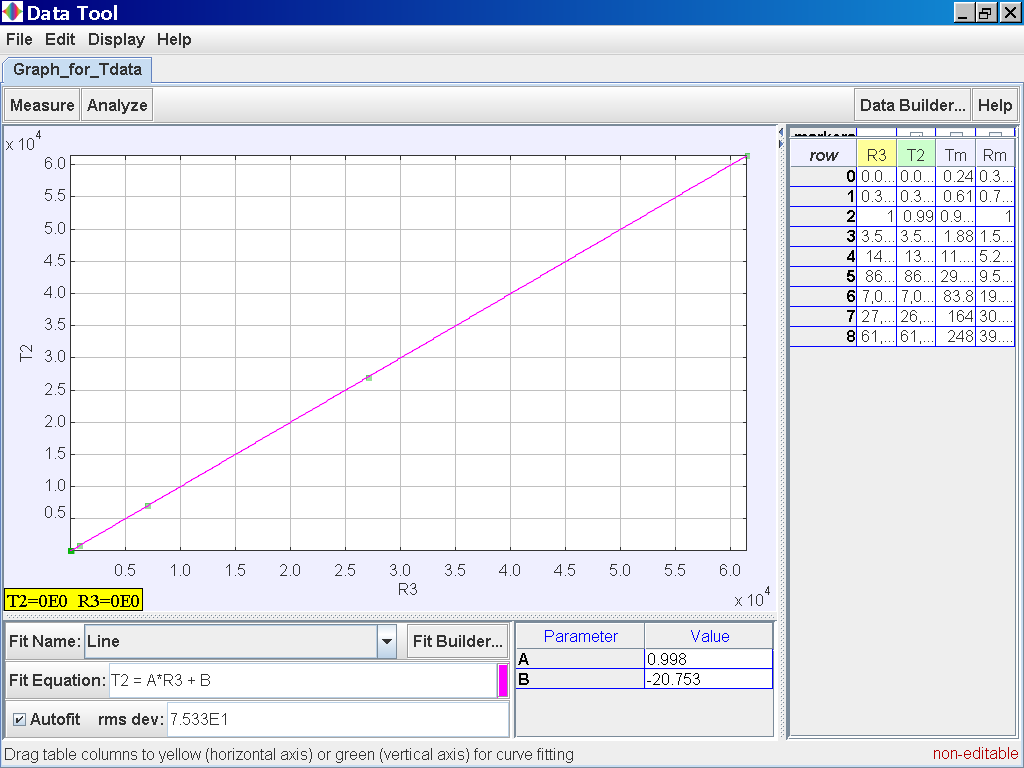1024x768 pixels.
Task: Click the Measure button
Action: (42, 105)
